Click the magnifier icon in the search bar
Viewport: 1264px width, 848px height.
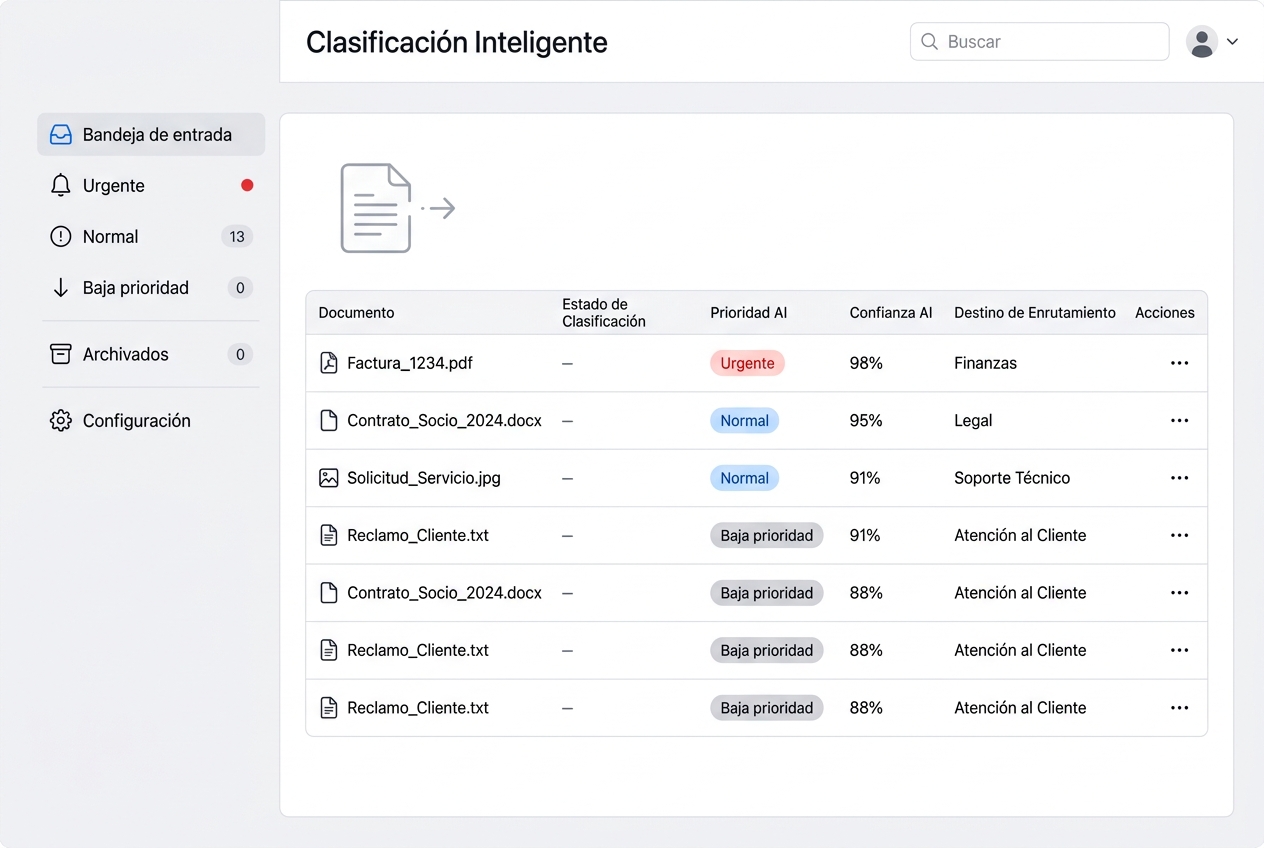click(x=929, y=41)
